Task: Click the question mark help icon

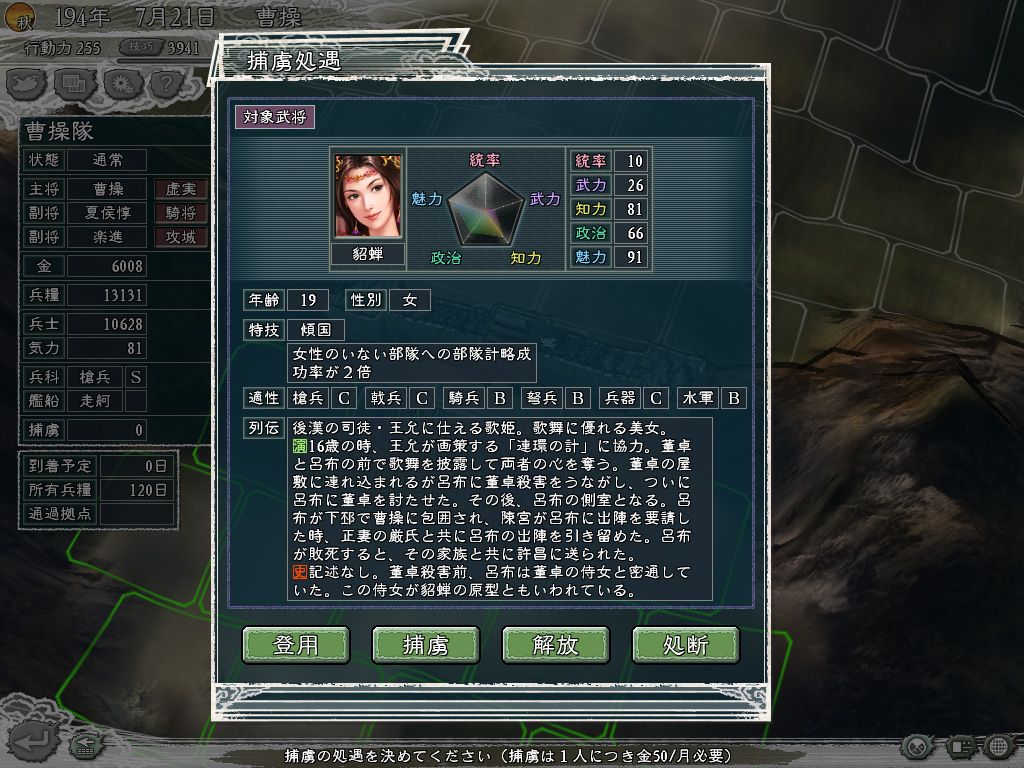Action: [x=167, y=84]
